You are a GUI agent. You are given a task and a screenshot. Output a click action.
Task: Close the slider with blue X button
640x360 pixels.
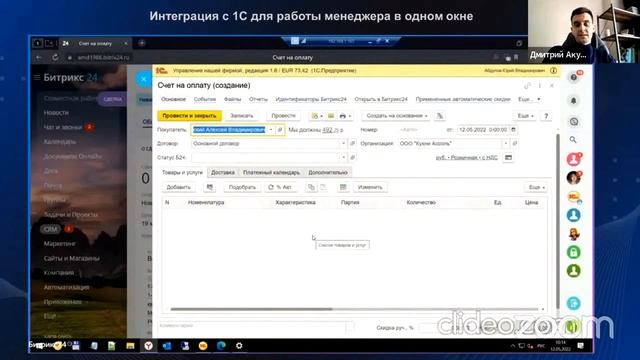(144, 79)
